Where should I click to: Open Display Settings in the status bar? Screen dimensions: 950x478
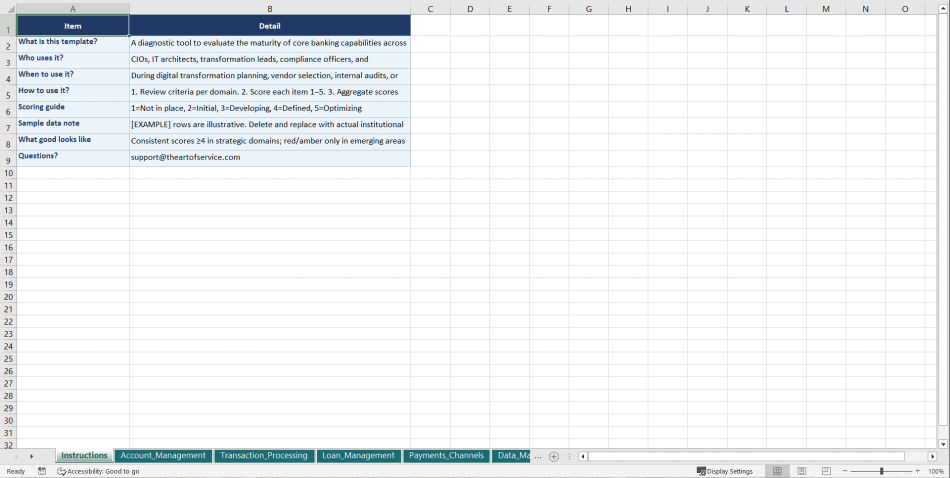point(725,471)
